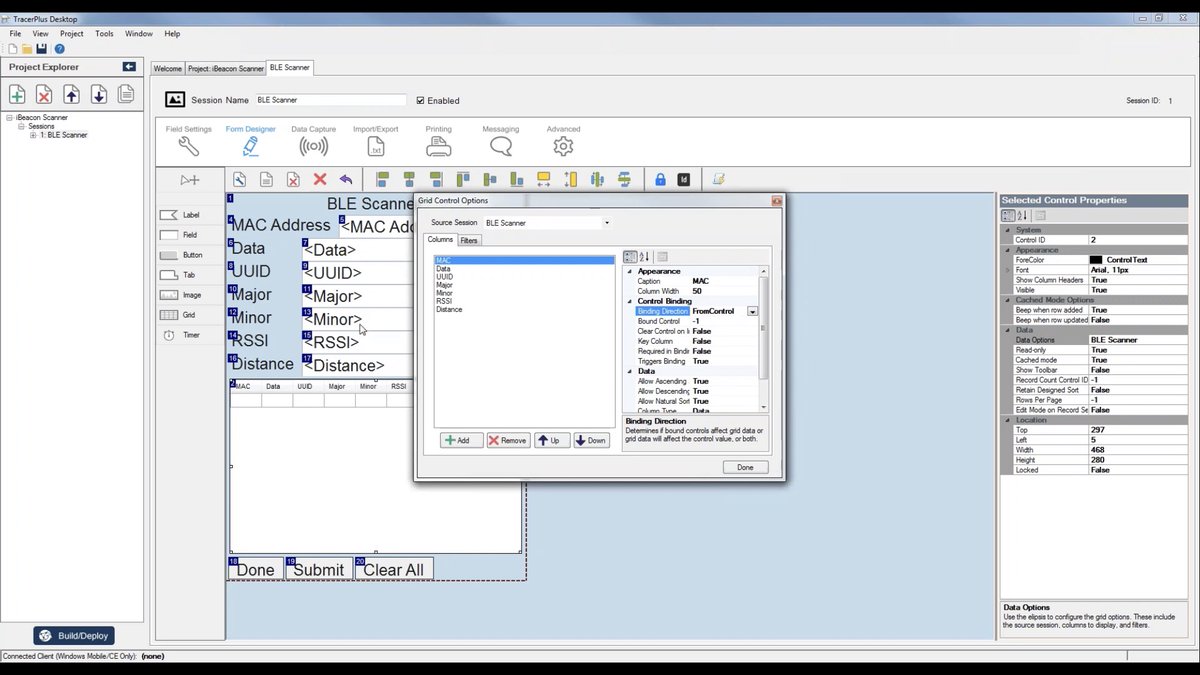Open Messaging speech bubble icon
The image size is (1200, 675).
501,146
